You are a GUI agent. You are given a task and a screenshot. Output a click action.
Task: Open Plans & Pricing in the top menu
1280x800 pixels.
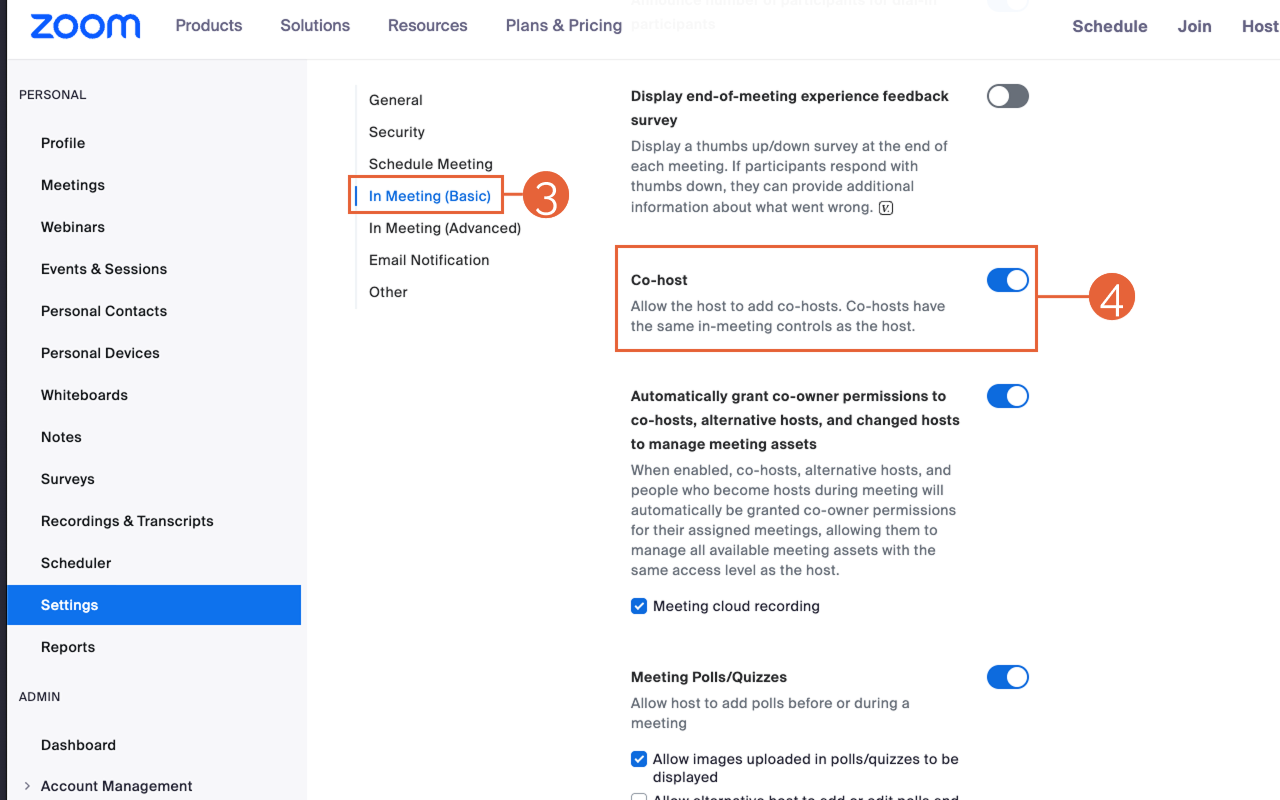[x=563, y=25]
